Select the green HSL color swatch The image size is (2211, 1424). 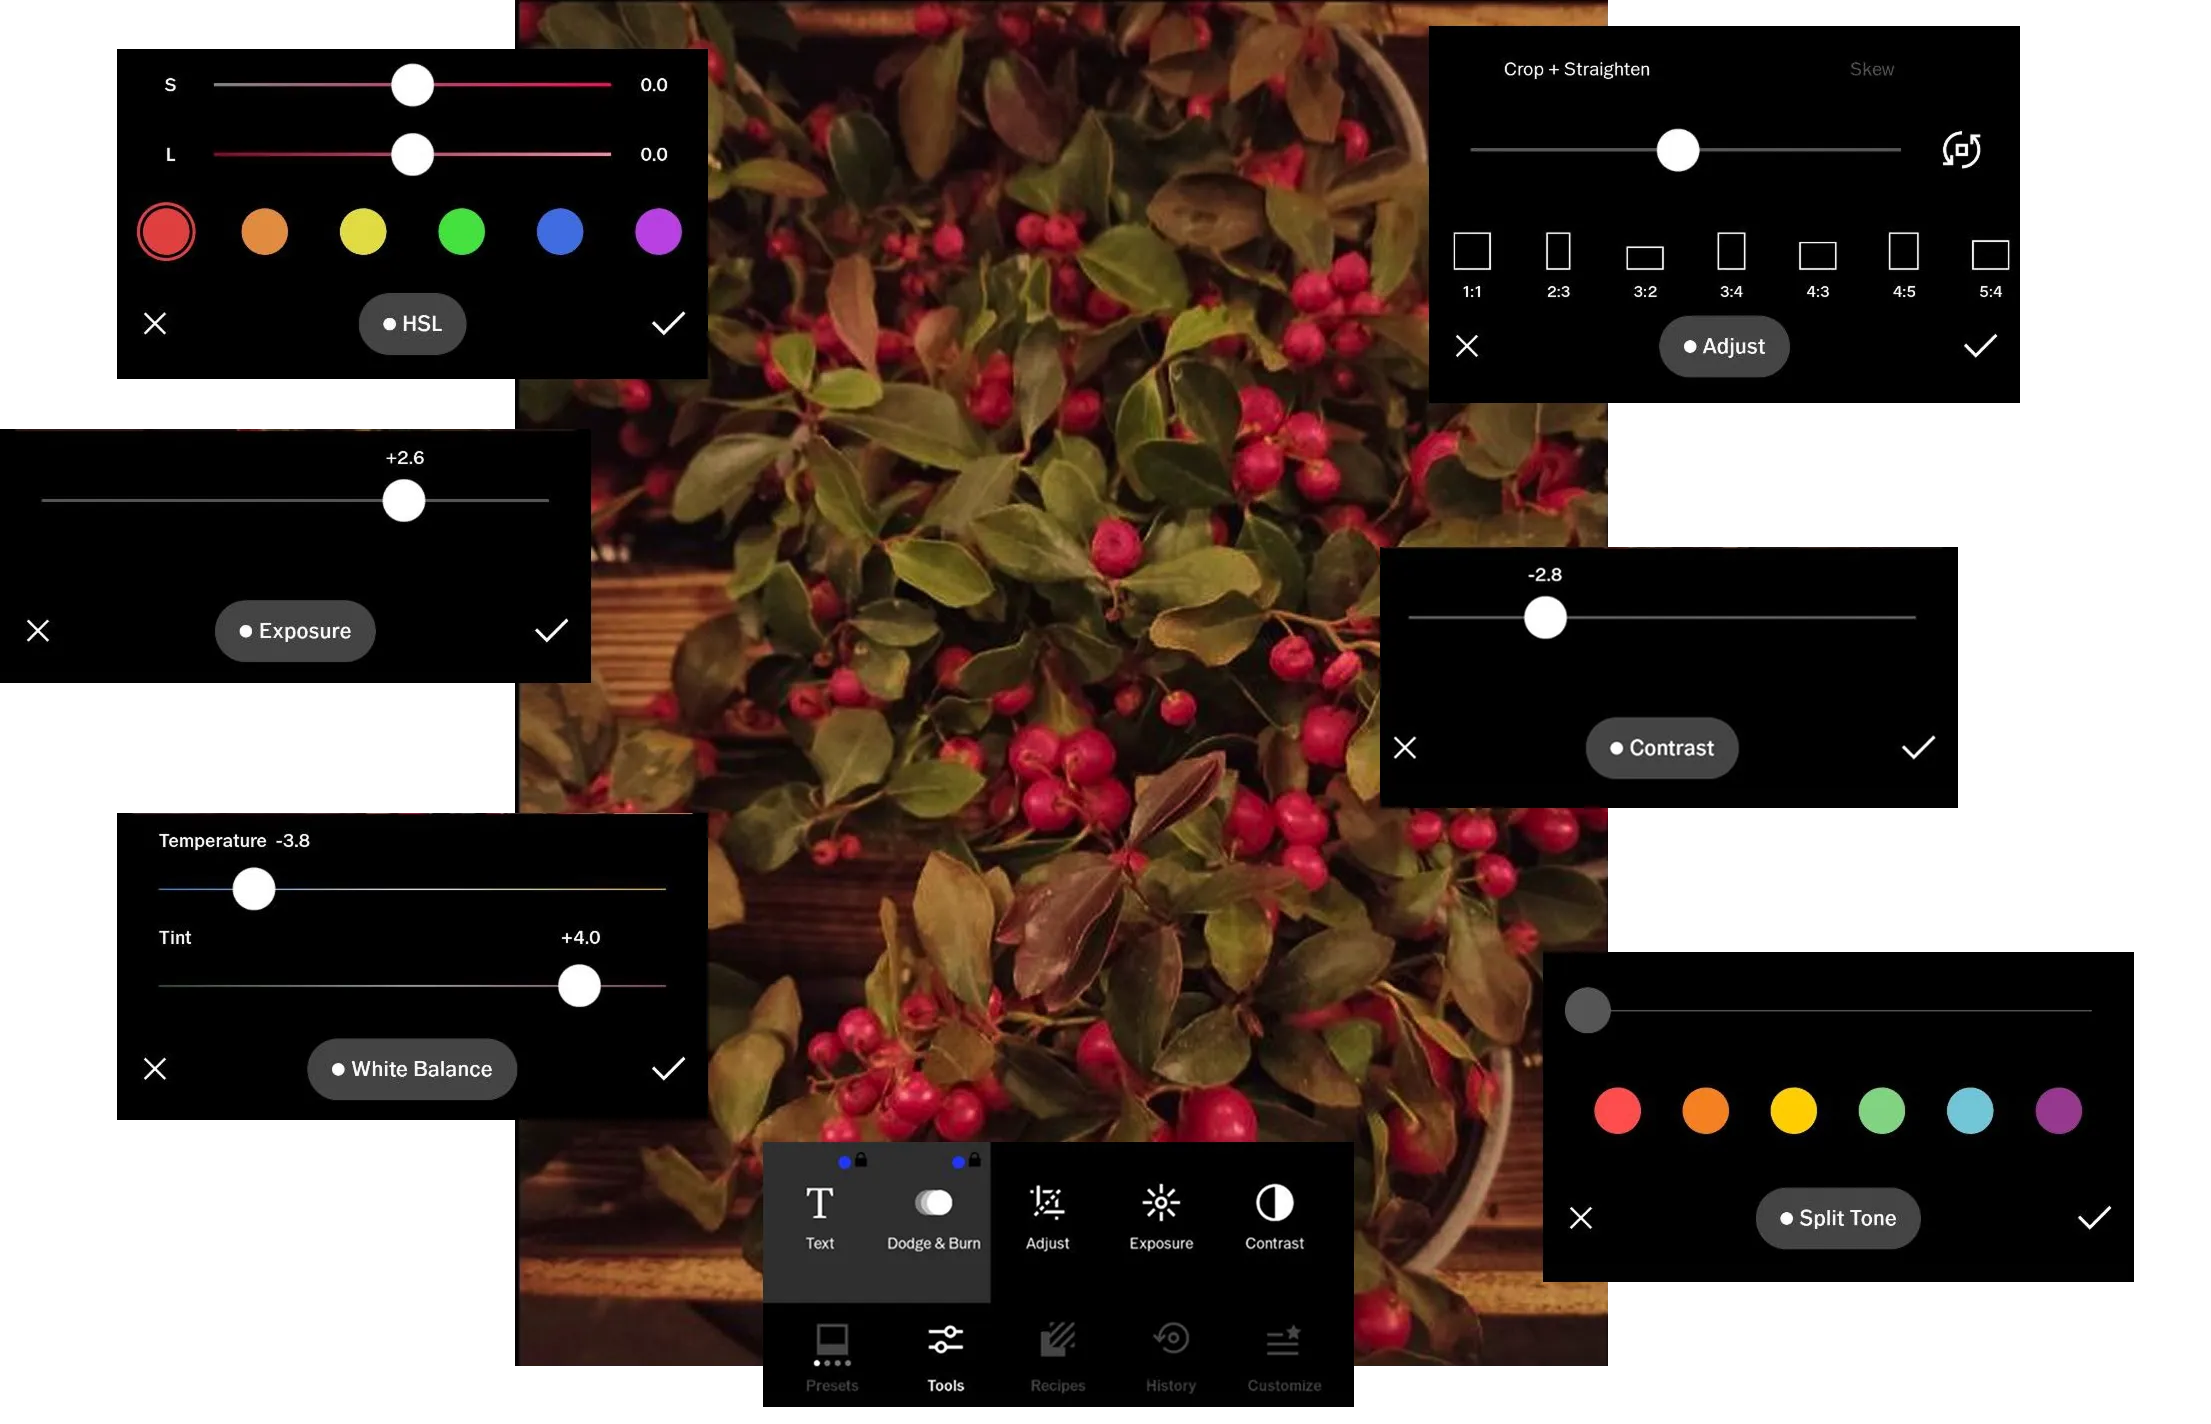pos(461,232)
